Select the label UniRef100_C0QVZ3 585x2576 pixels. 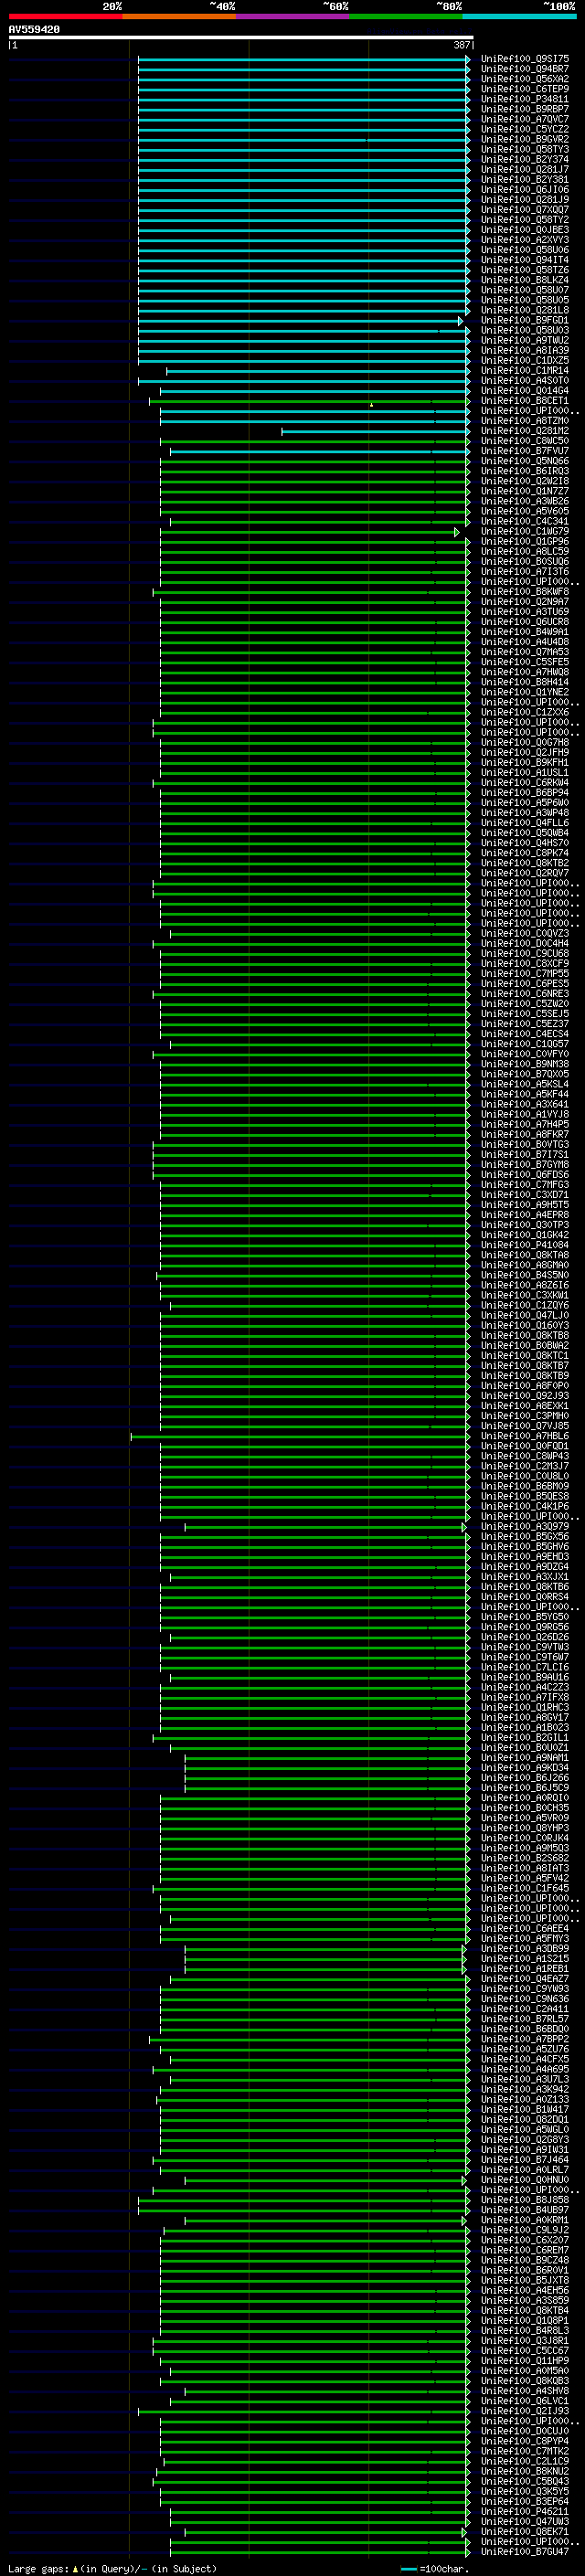(x=525, y=934)
